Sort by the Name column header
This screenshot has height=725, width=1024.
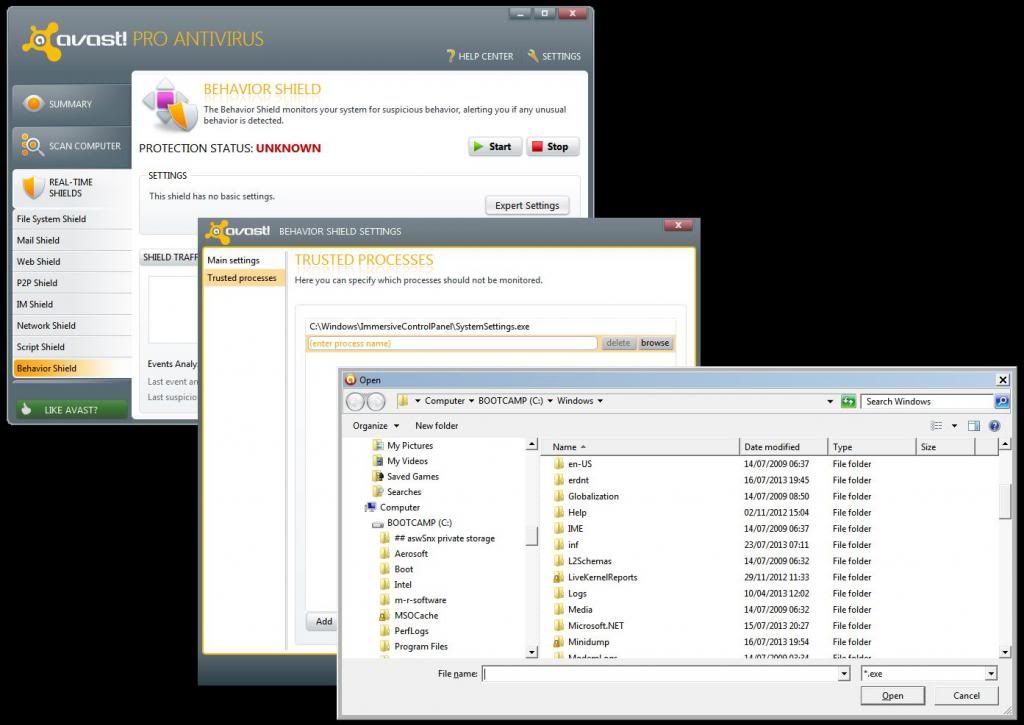point(641,447)
